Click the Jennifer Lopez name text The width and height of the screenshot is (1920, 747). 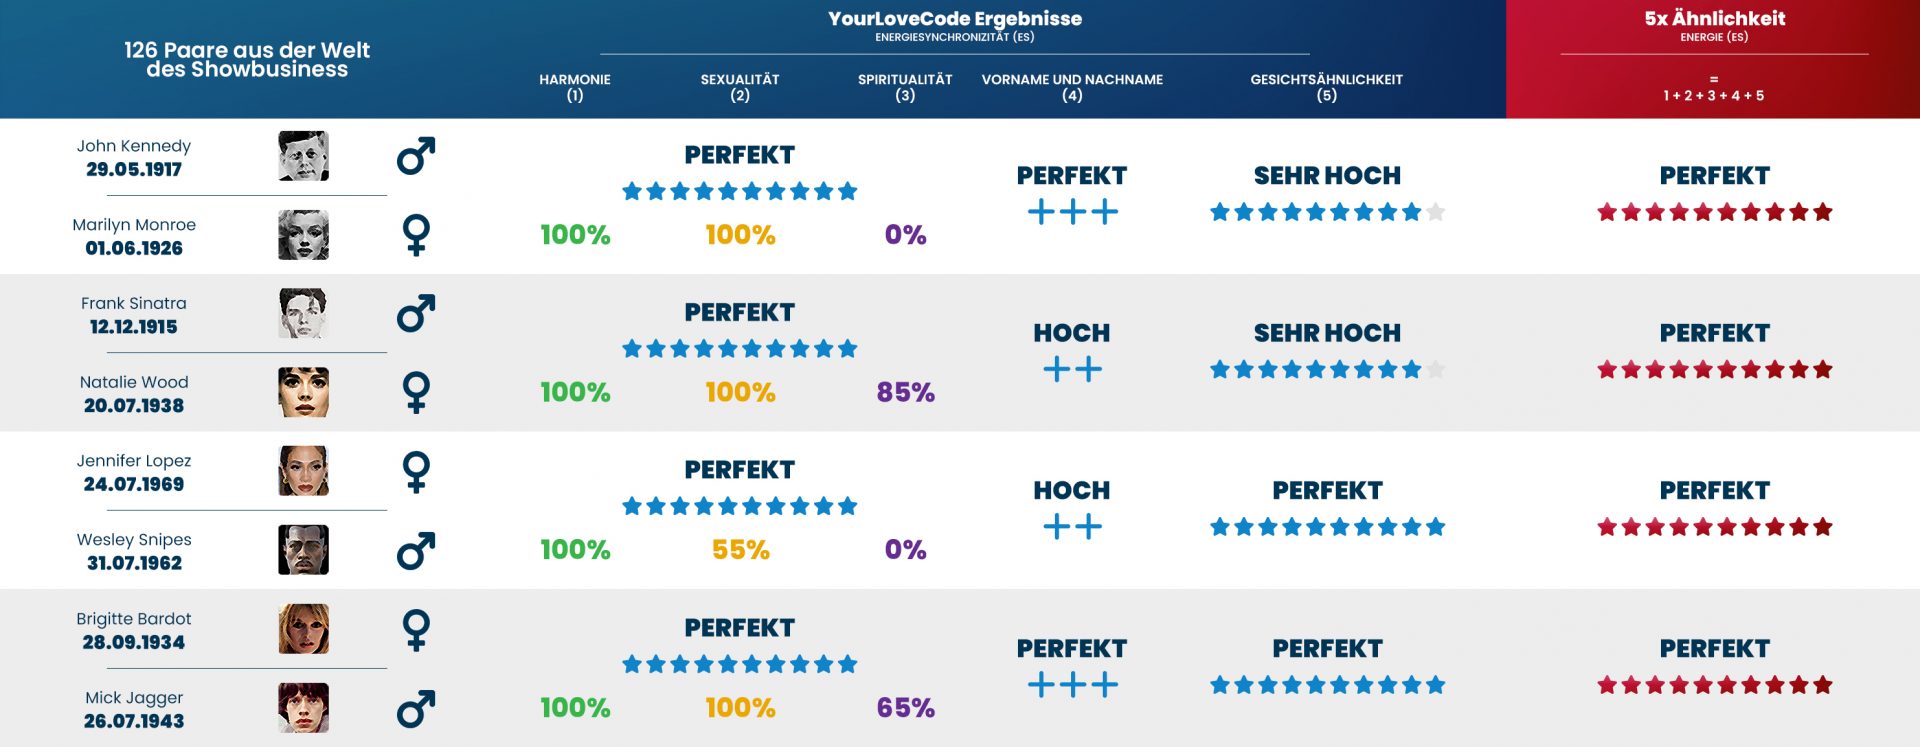pos(134,461)
